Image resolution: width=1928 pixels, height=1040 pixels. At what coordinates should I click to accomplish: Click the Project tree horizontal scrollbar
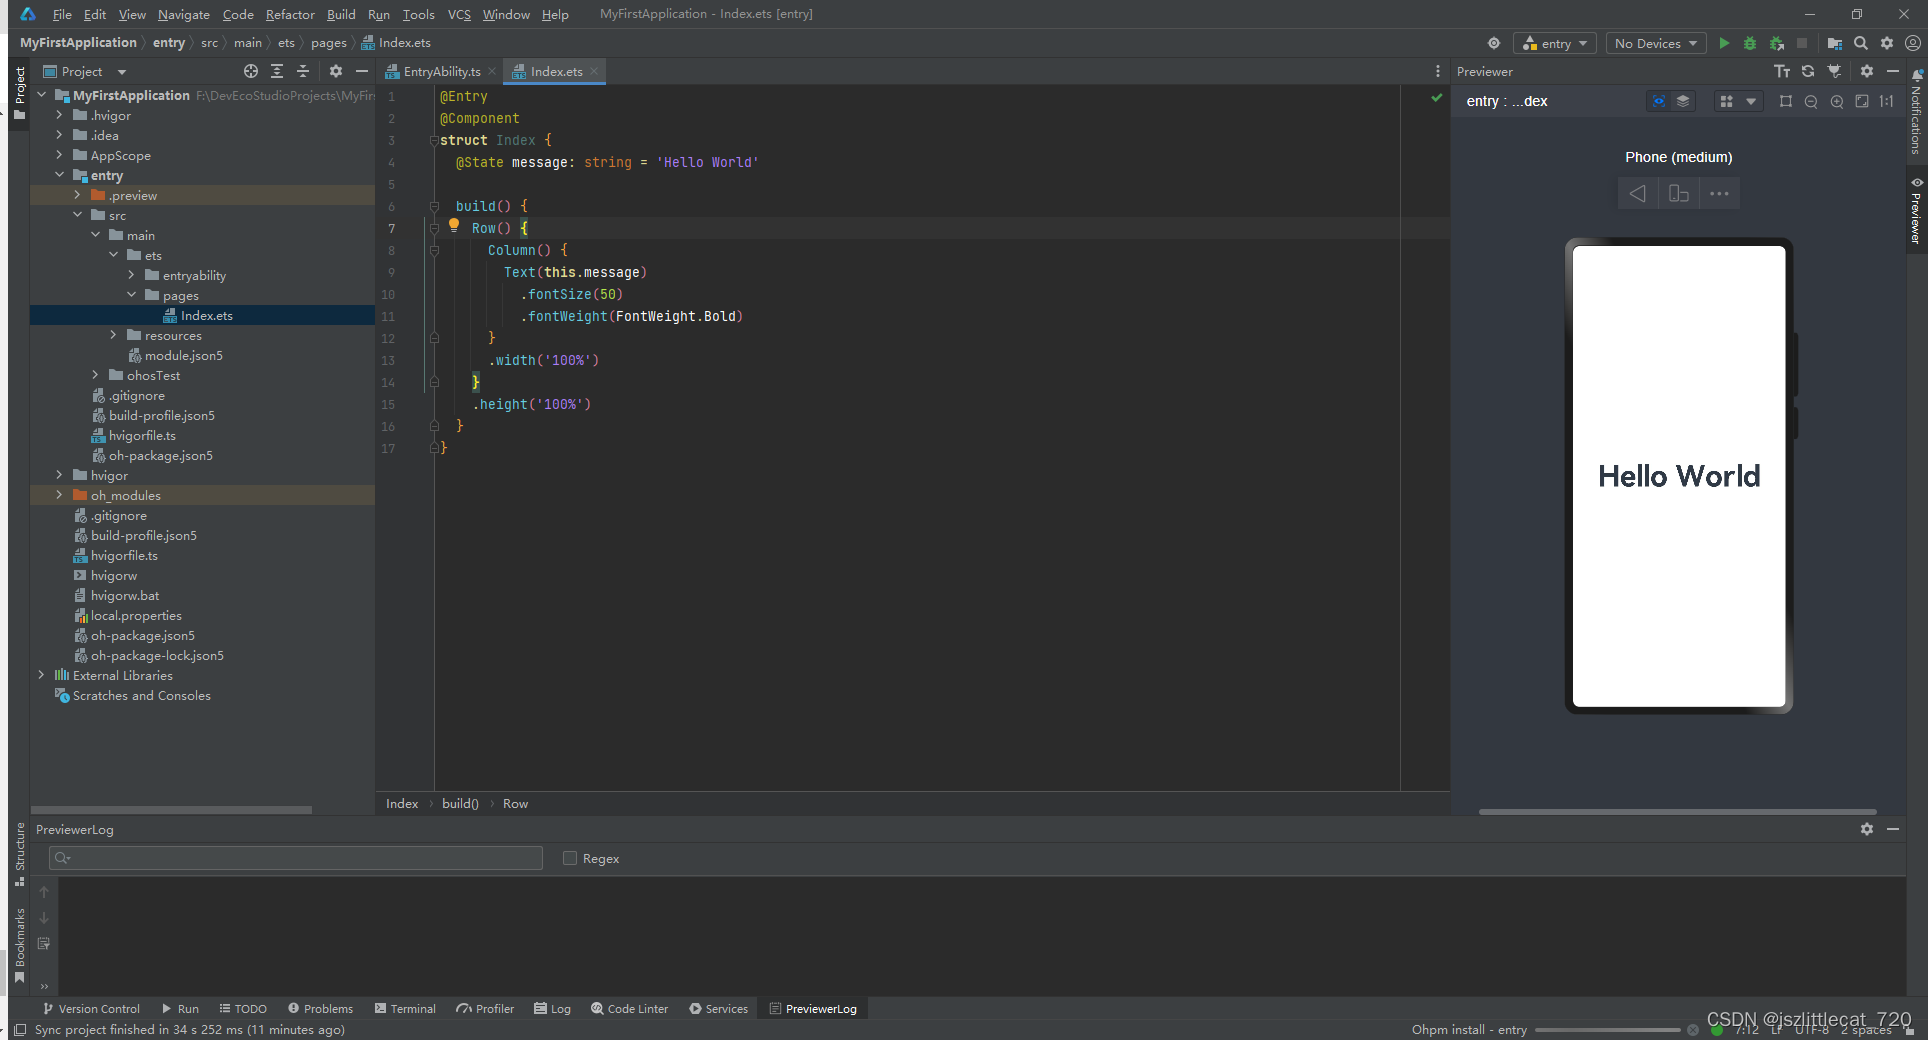[x=171, y=809]
